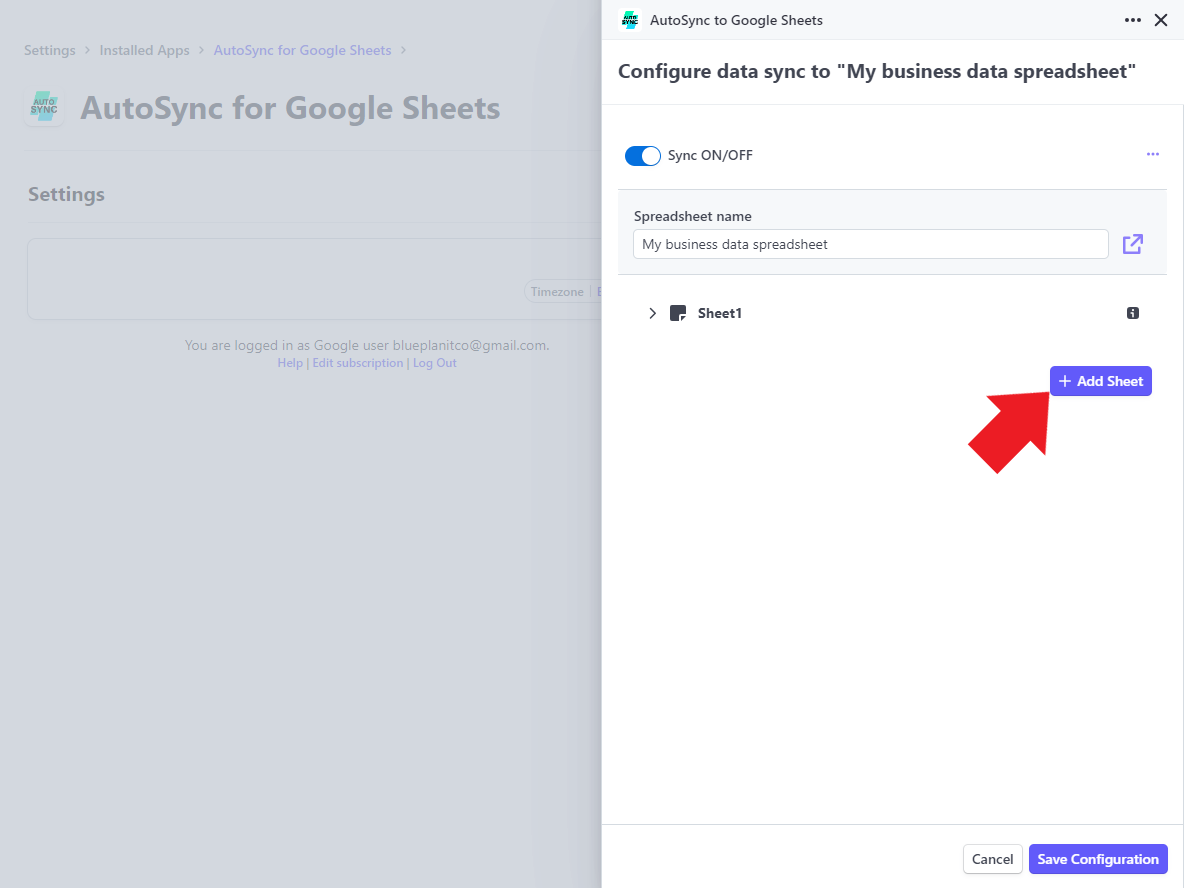Open the Sync row three-dots menu
This screenshot has height=888, width=1184.
point(1152,154)
